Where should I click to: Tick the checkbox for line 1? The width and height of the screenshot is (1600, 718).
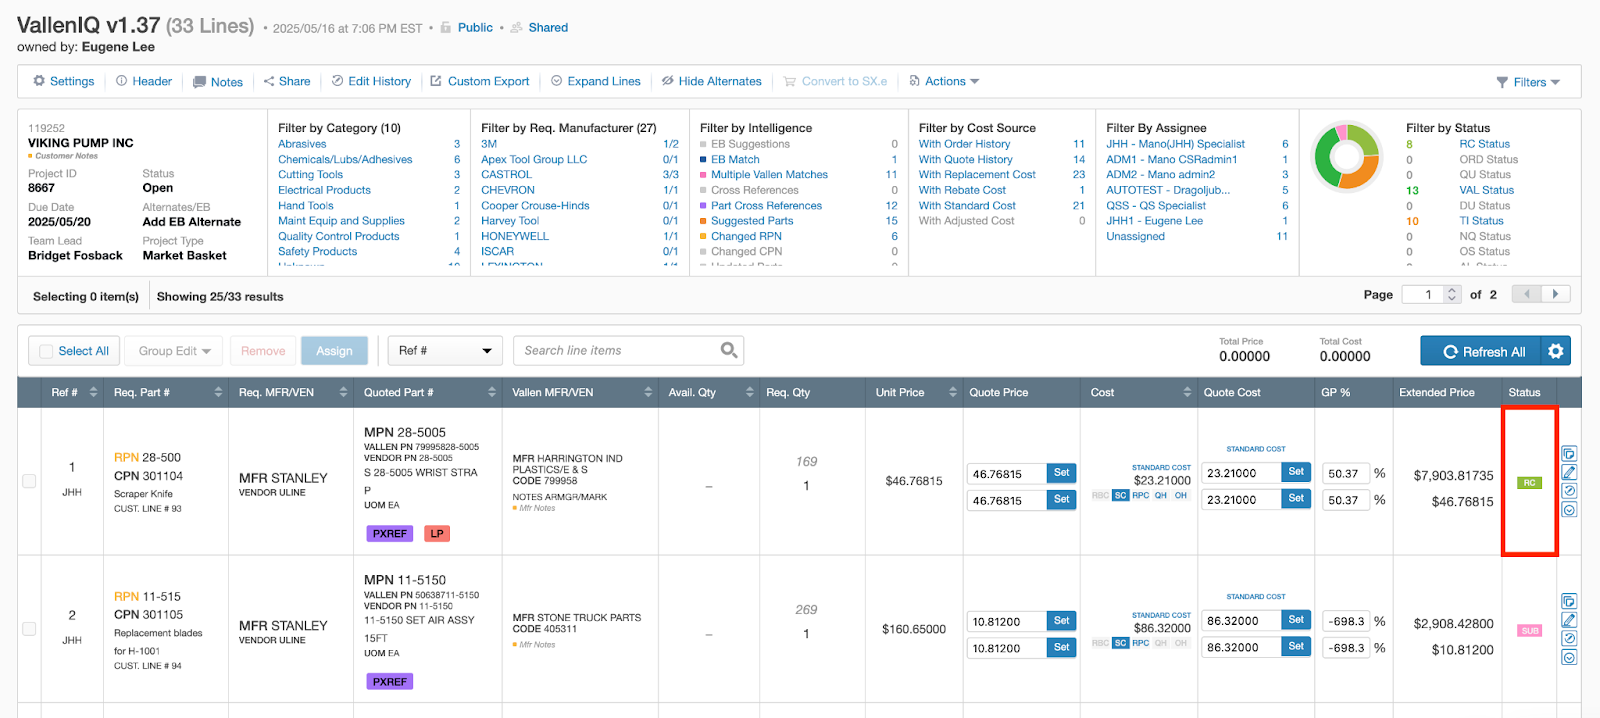point(29,481)
